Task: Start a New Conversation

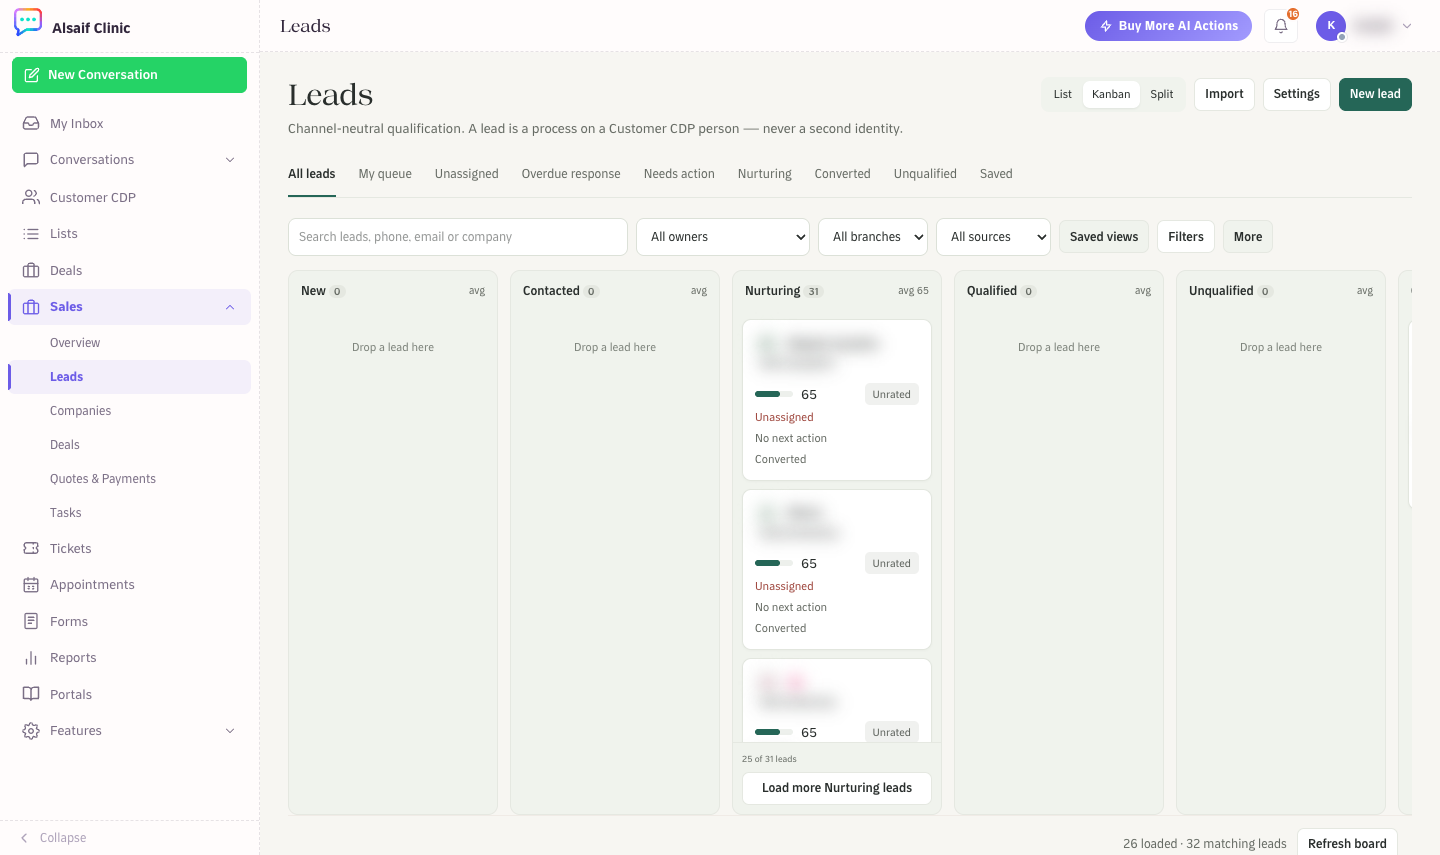Action: pos(129,75)
